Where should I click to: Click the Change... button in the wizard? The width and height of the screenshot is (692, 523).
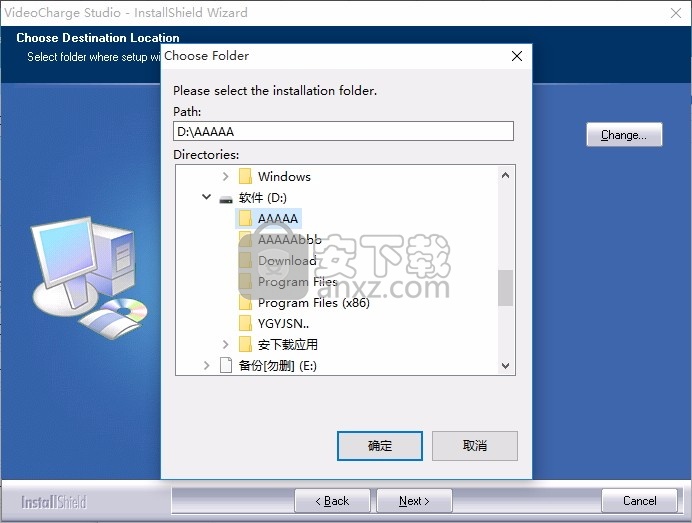tap(624, 135)
